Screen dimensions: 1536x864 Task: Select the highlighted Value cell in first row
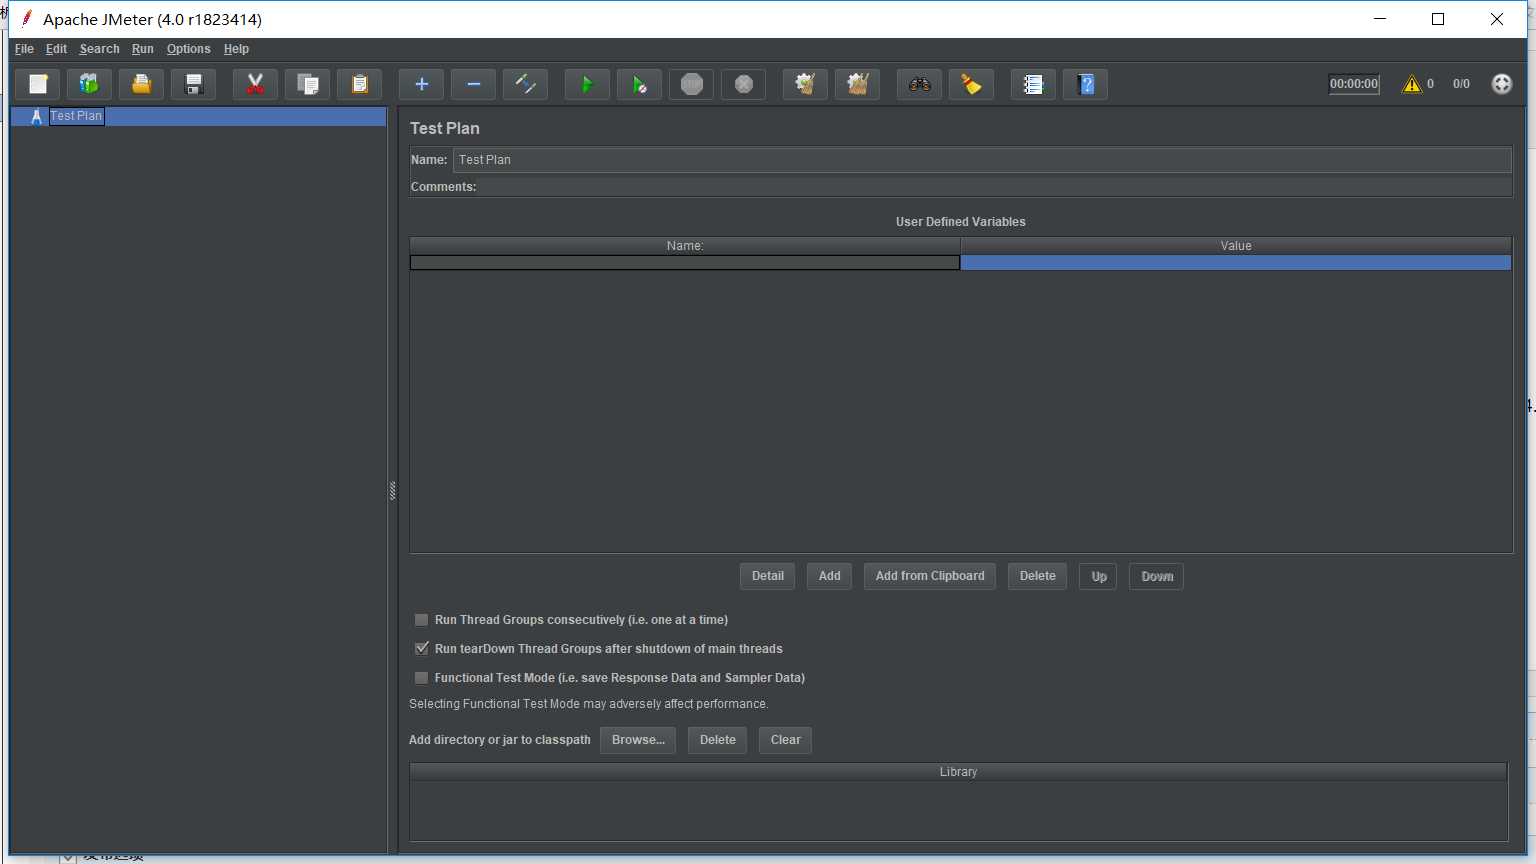1236,263
